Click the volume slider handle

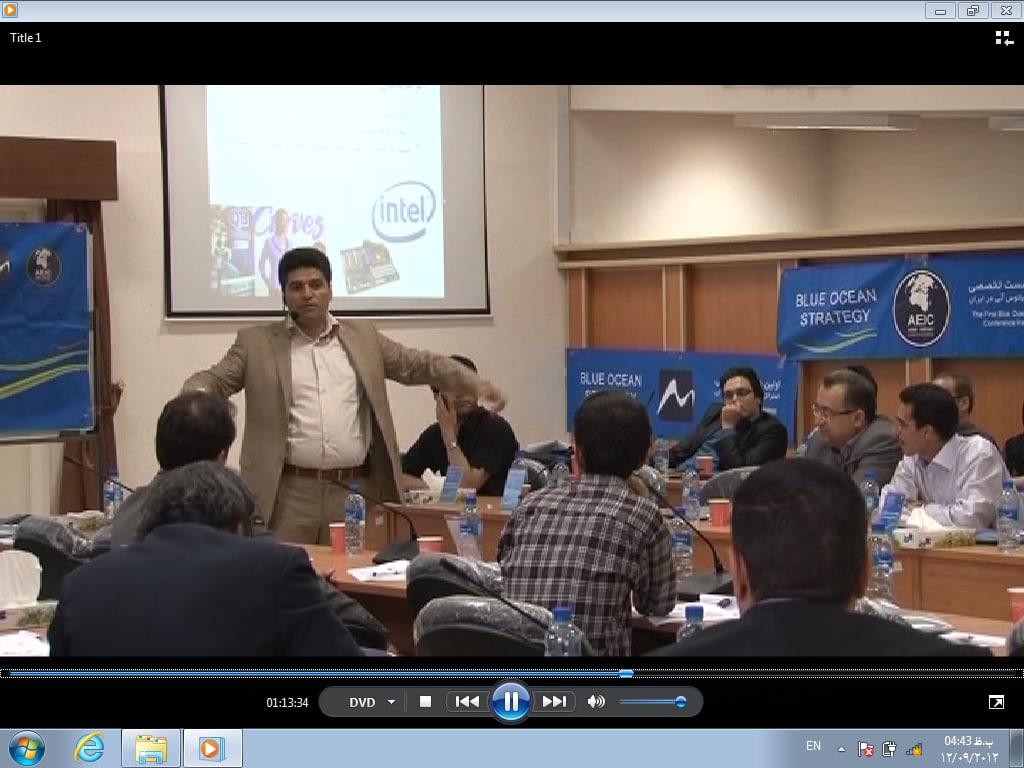tap(680, 701)
